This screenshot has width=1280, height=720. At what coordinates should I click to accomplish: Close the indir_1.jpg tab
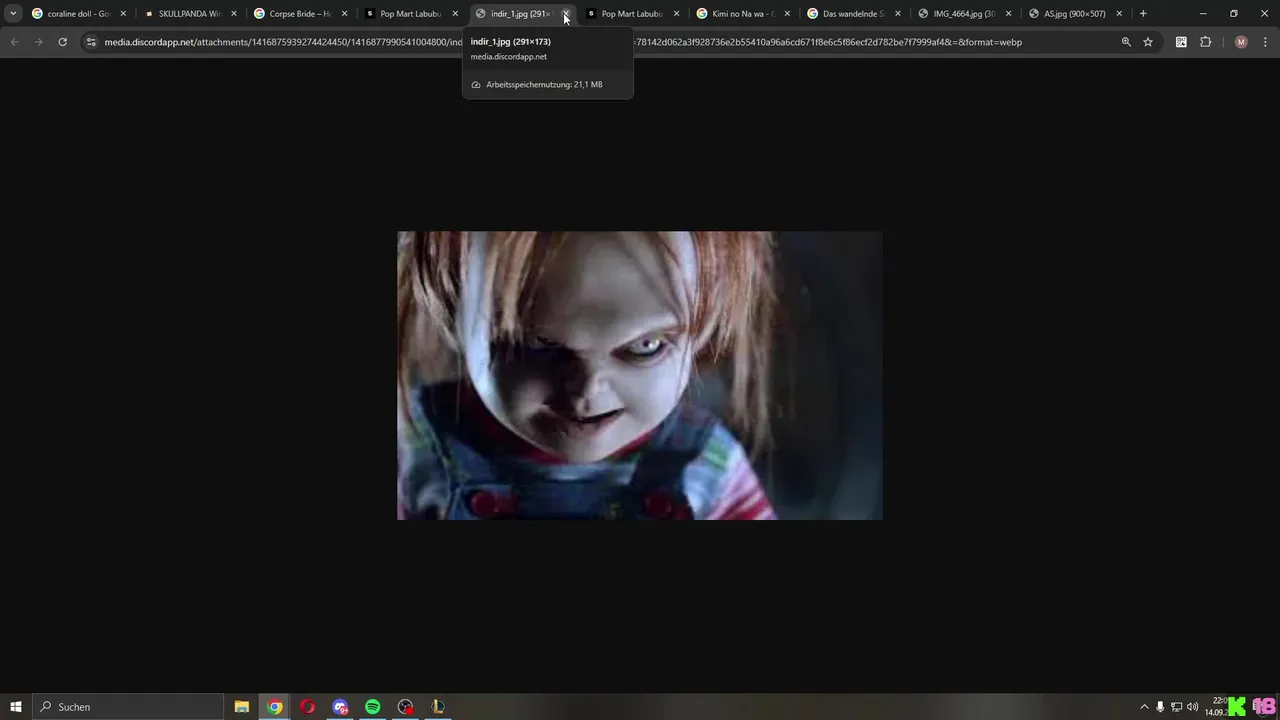click(565, 14)
